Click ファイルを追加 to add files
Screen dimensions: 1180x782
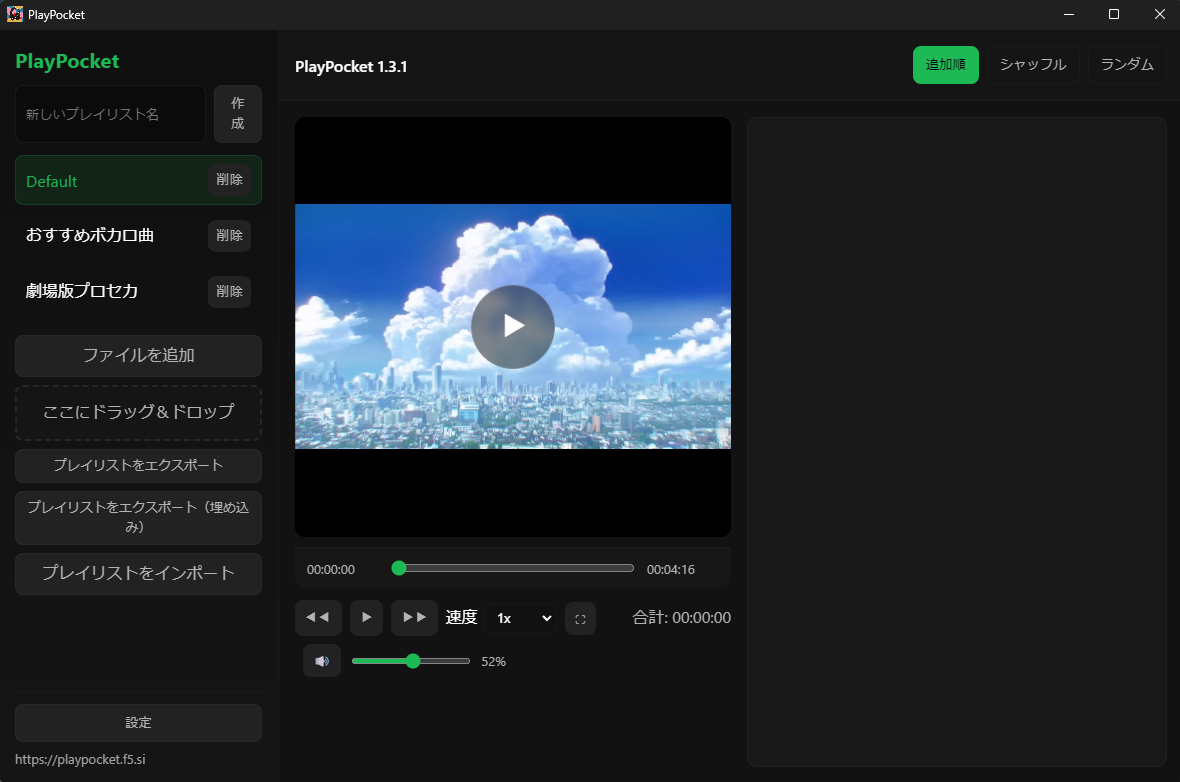coord(138,355)
